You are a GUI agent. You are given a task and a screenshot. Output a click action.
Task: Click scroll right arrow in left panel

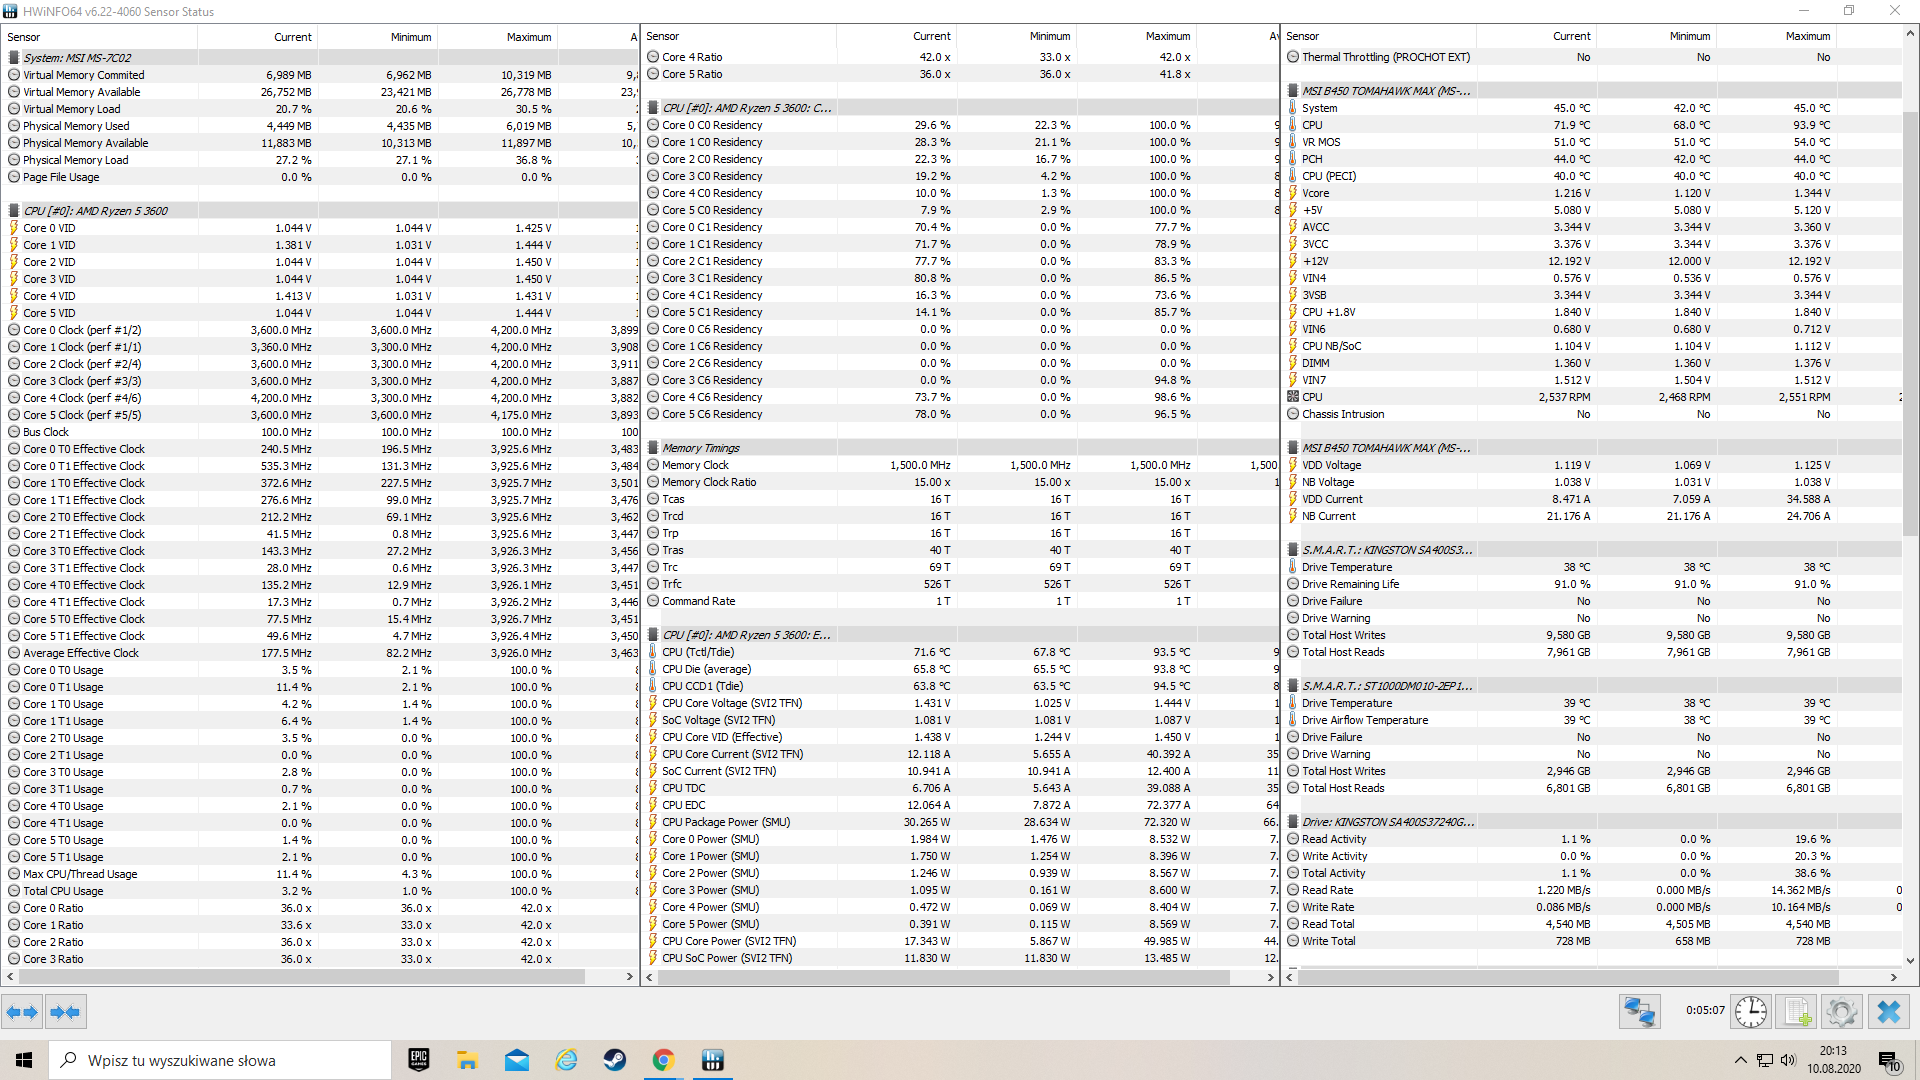pos(630,976)
